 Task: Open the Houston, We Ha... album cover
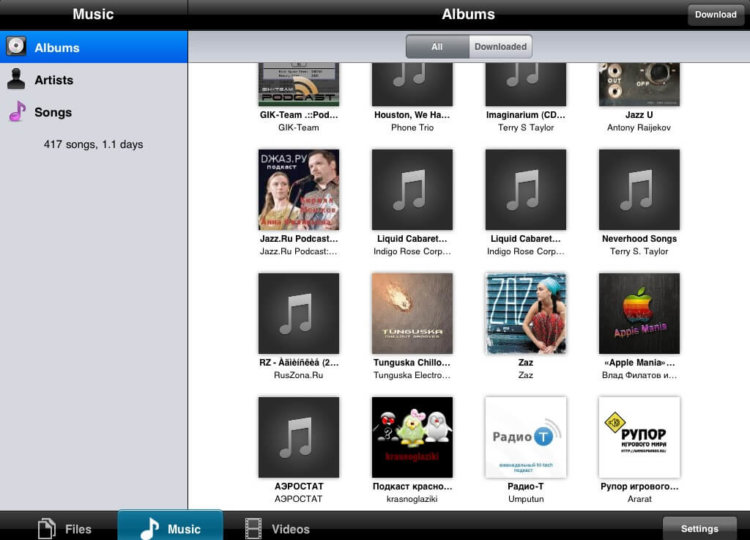tap(412, 84)
